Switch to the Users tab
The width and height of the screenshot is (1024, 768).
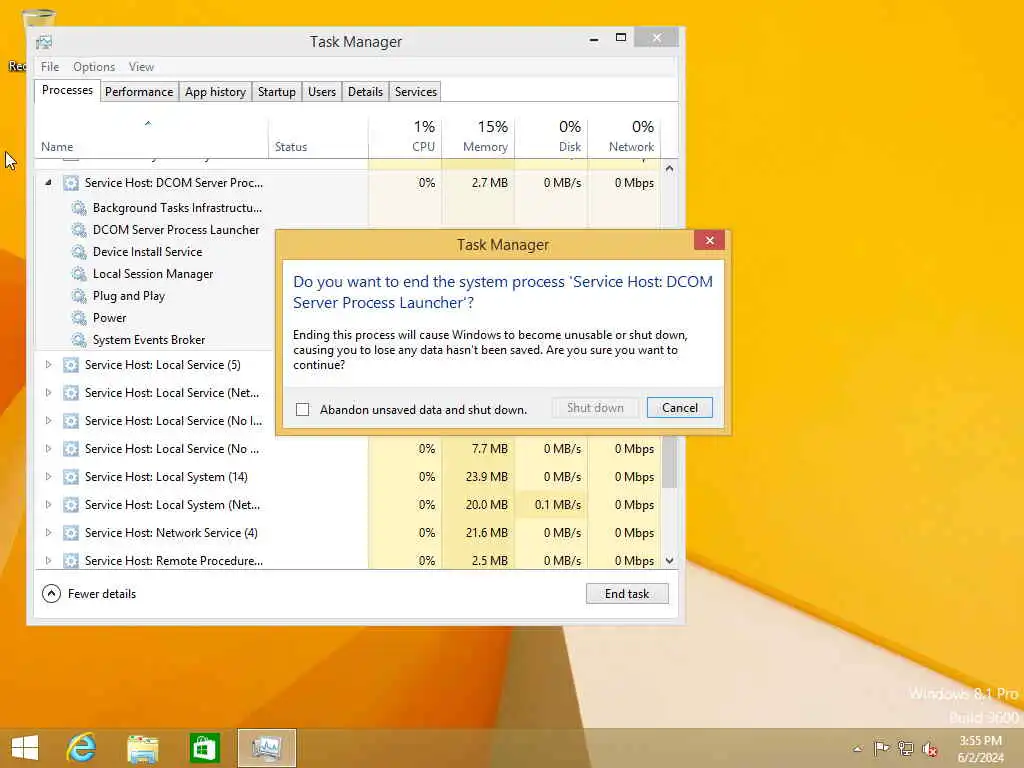[322, 92]
